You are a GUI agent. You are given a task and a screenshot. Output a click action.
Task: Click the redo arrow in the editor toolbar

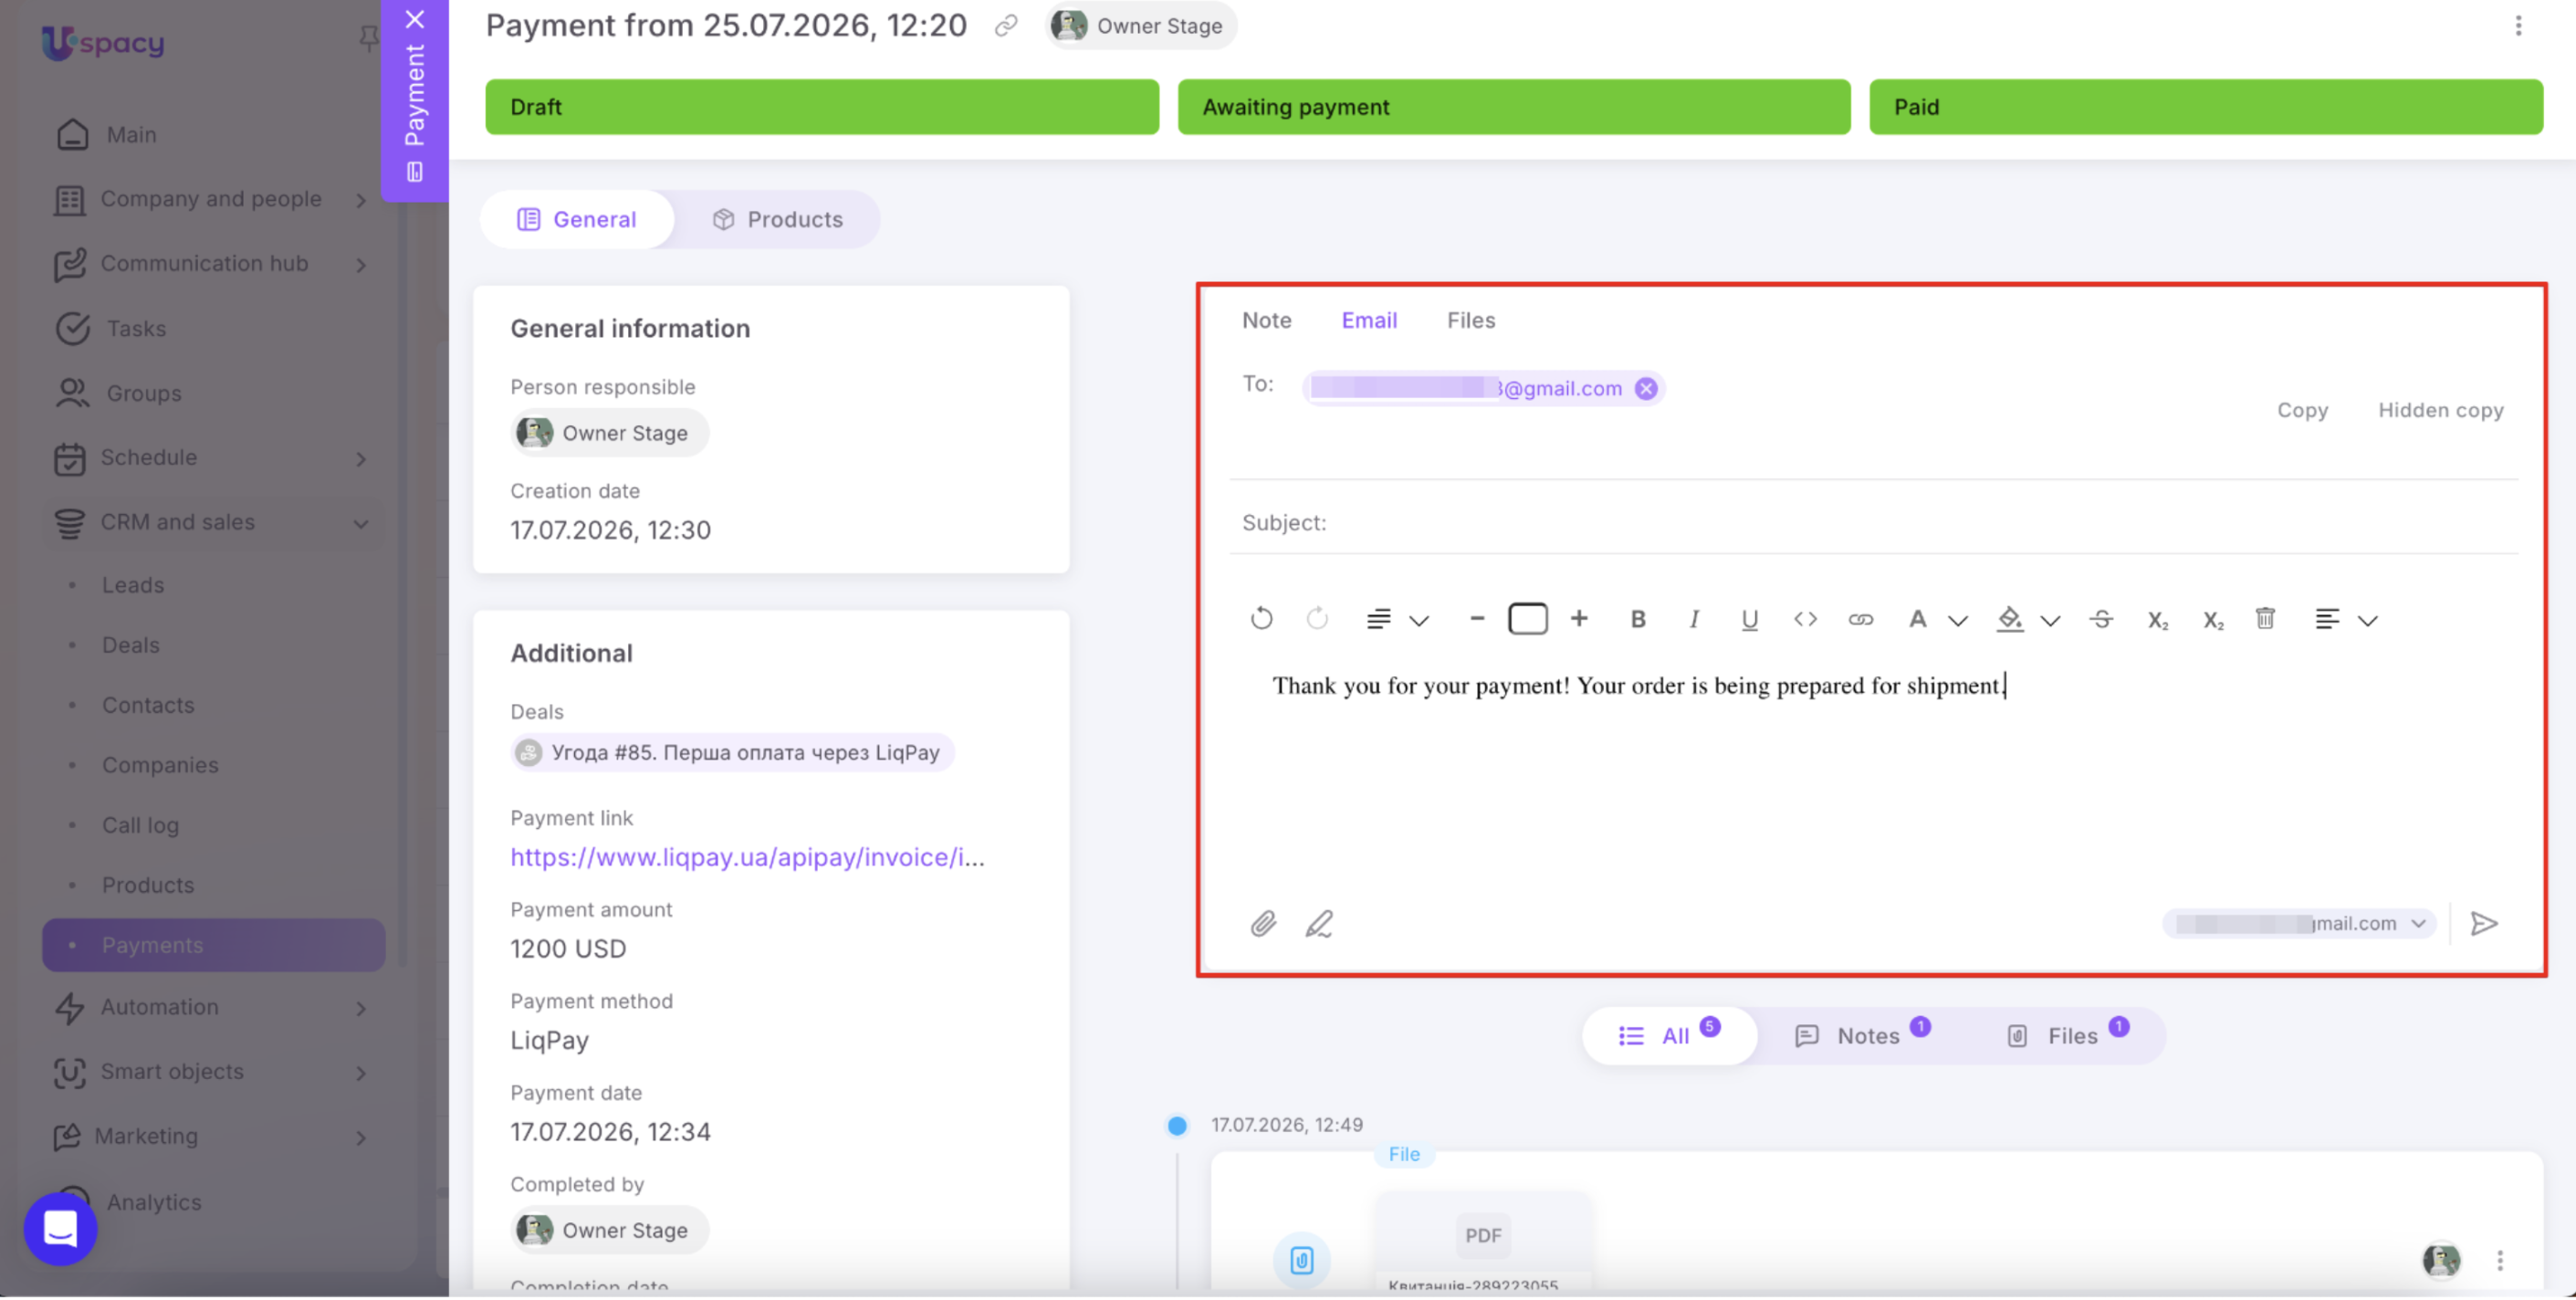(1317, 619)
